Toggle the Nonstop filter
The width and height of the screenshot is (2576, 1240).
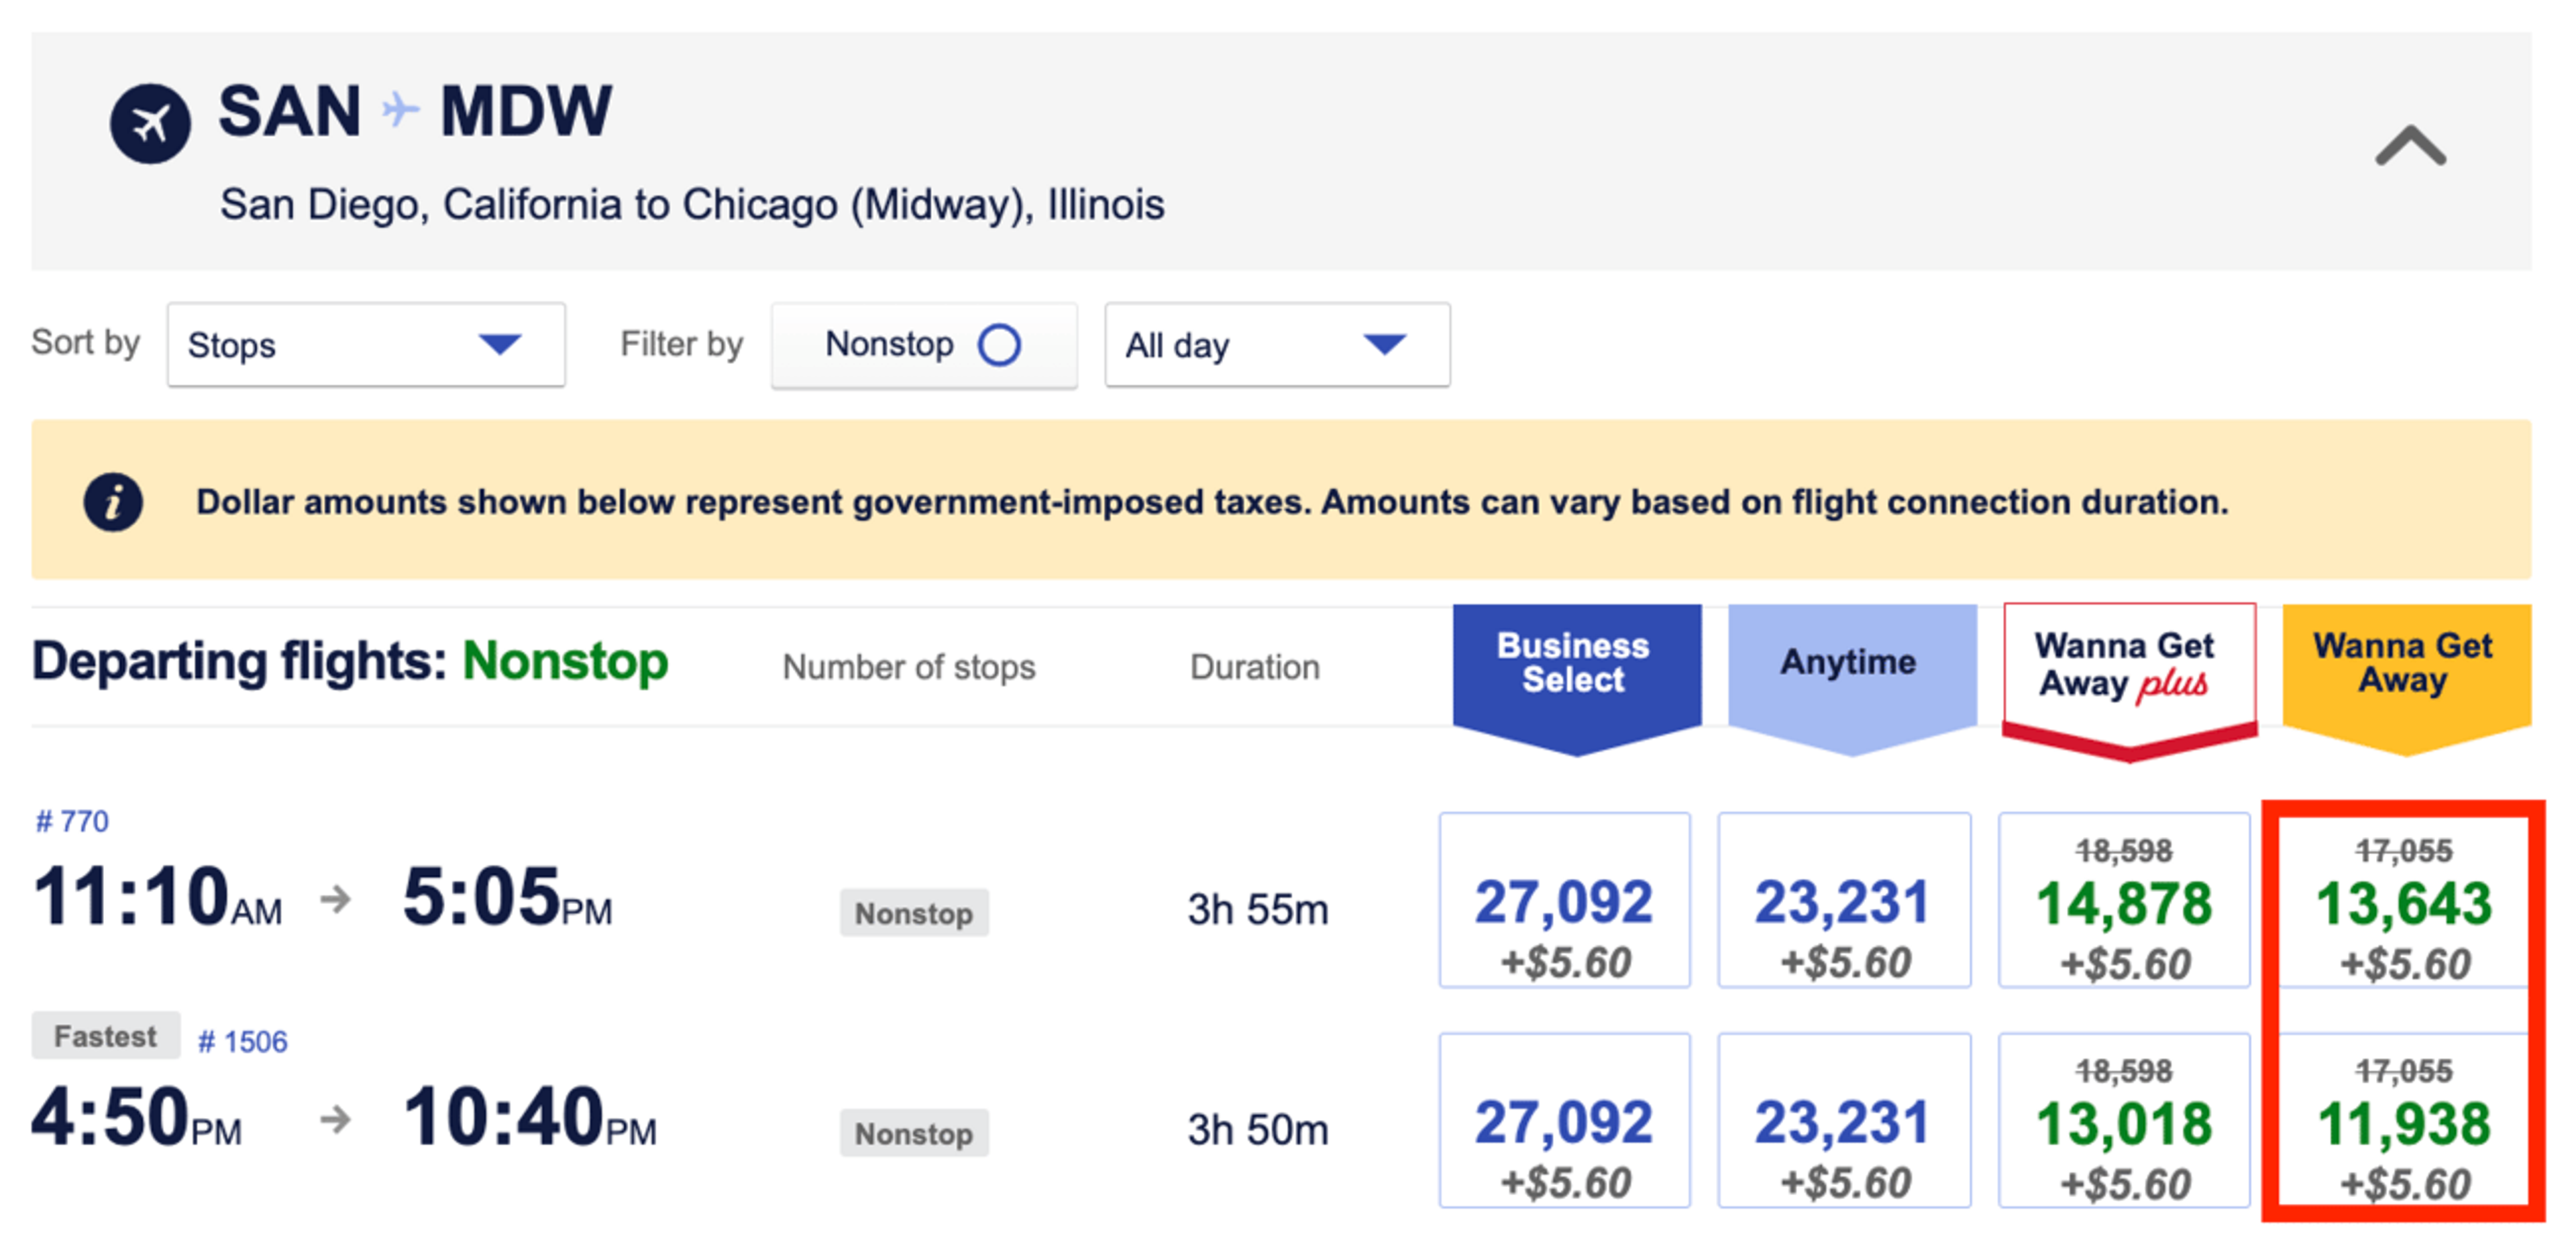924,345
